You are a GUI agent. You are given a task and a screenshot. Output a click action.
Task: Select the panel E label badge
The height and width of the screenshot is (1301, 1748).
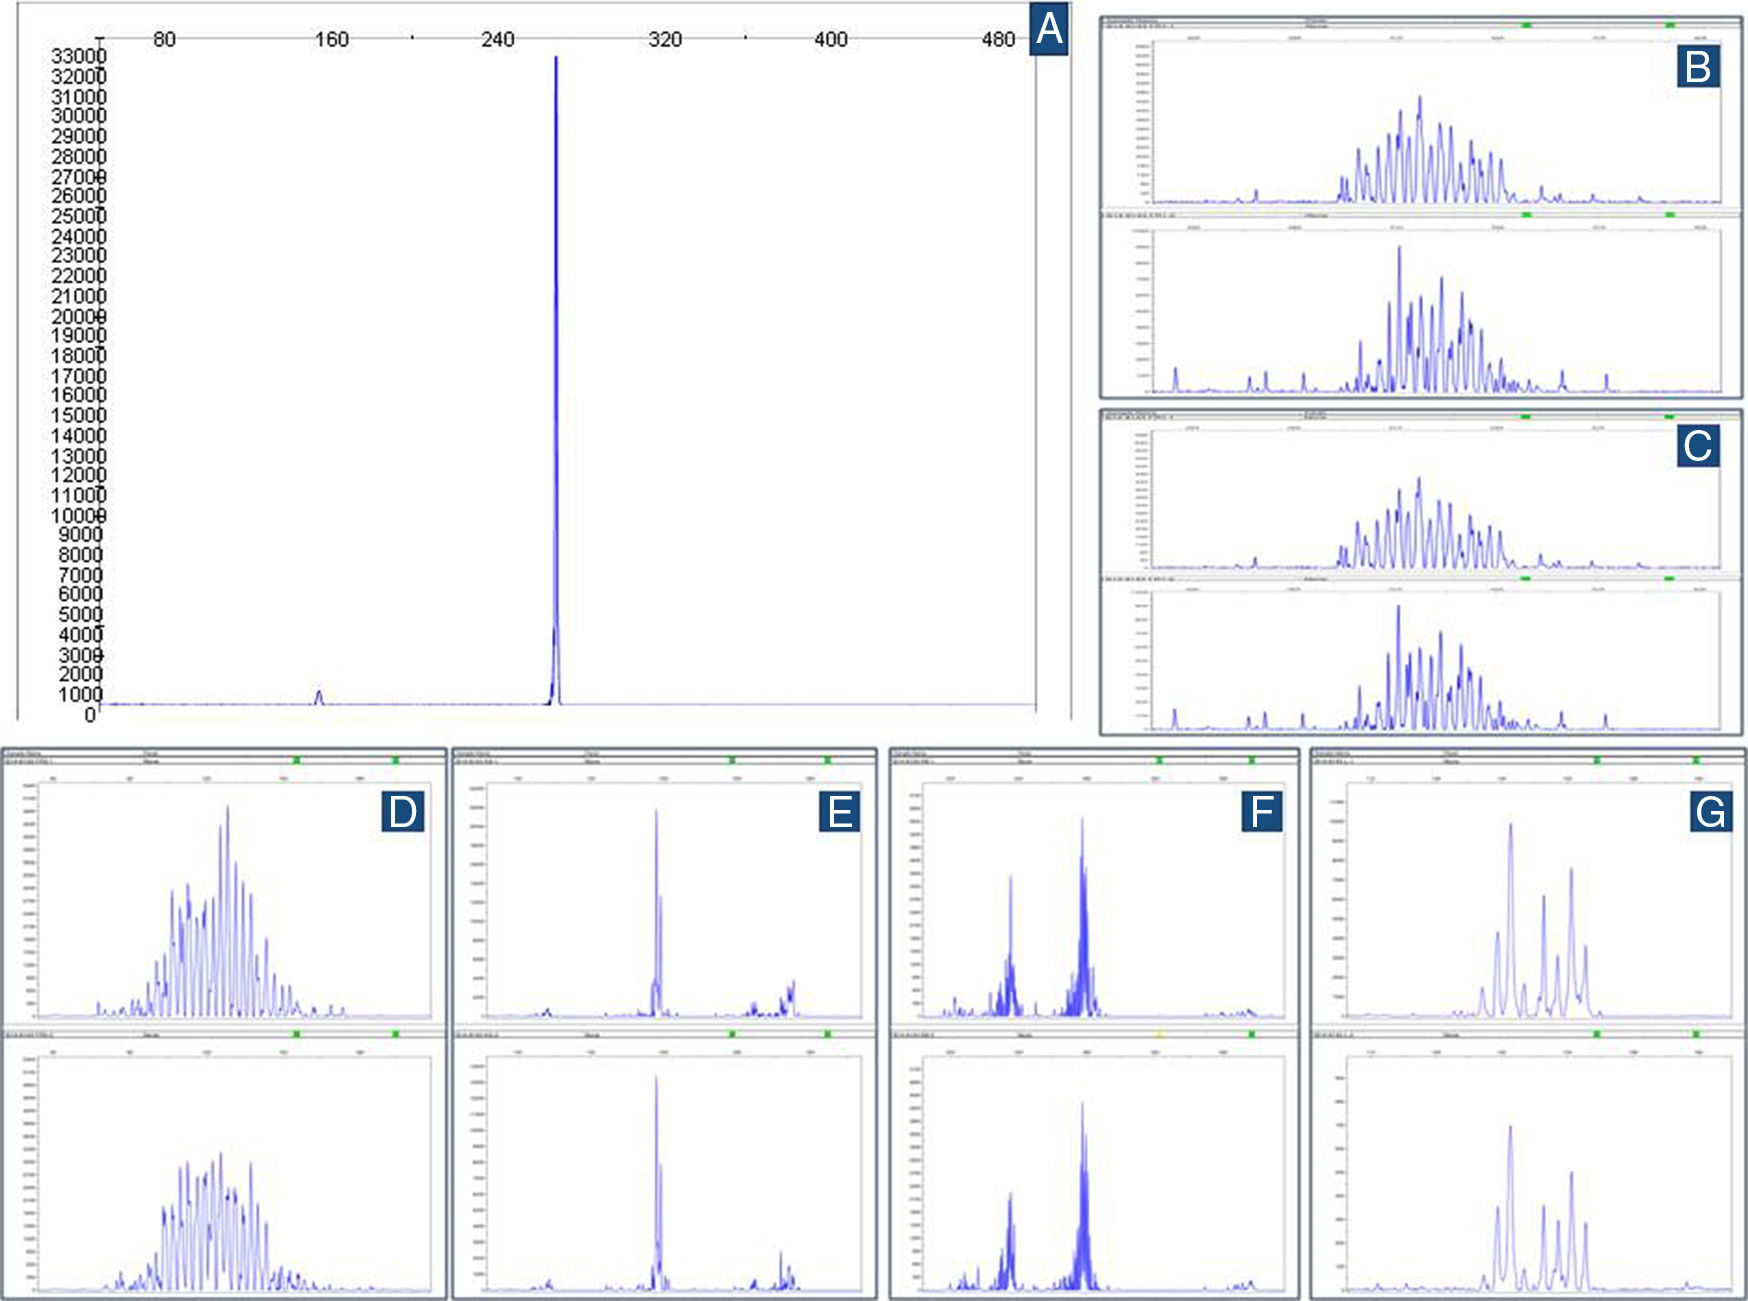pyautogui.click(x=840, y=812)
